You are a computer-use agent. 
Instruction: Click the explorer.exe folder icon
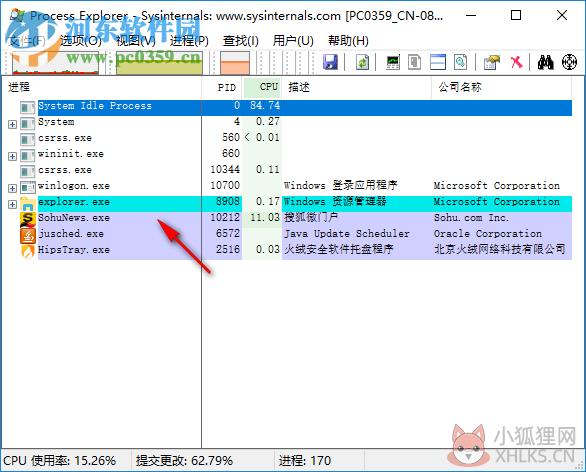click(x=28, y=204)
